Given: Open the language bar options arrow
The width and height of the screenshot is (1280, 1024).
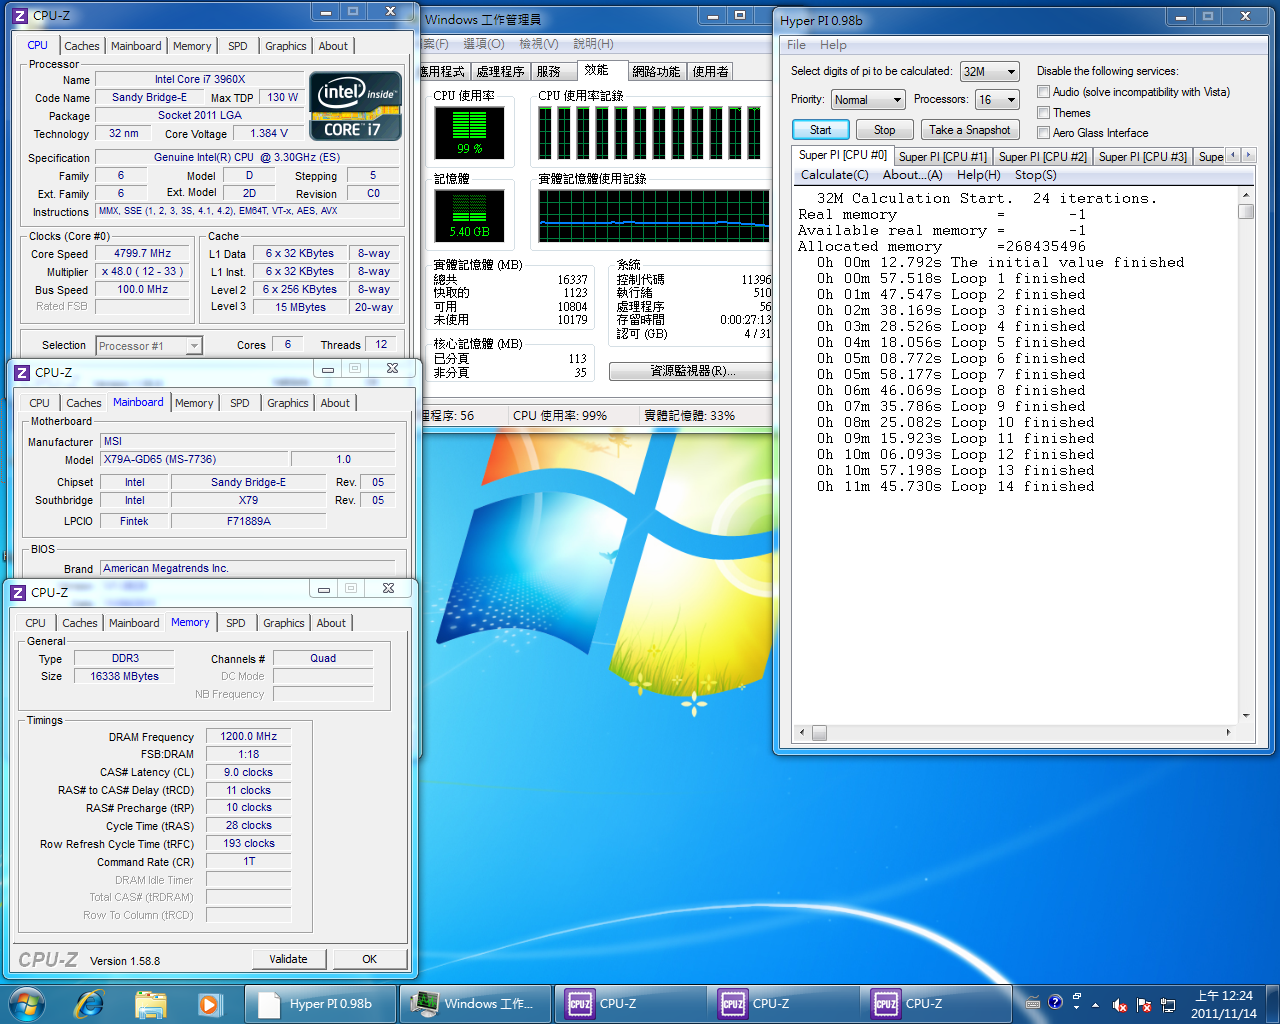Looking at the screenshot, I should click(1076, 1007).
